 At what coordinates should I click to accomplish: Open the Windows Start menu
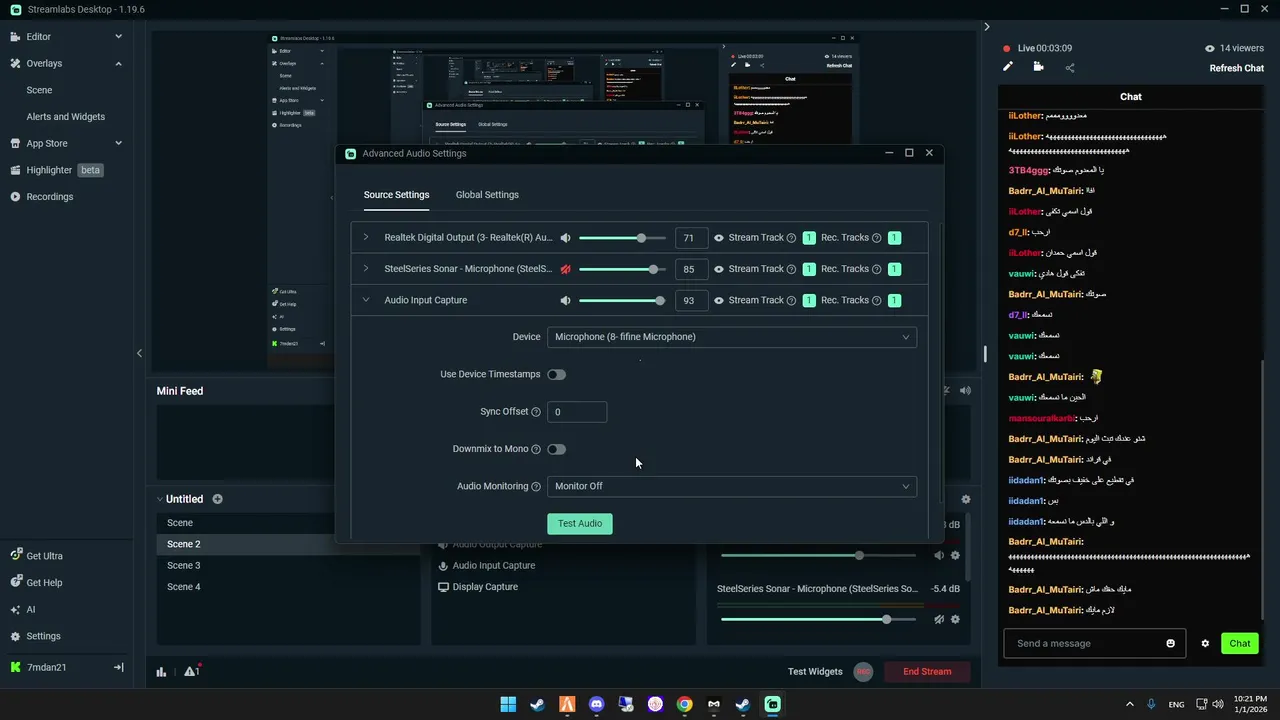point(508,704)
